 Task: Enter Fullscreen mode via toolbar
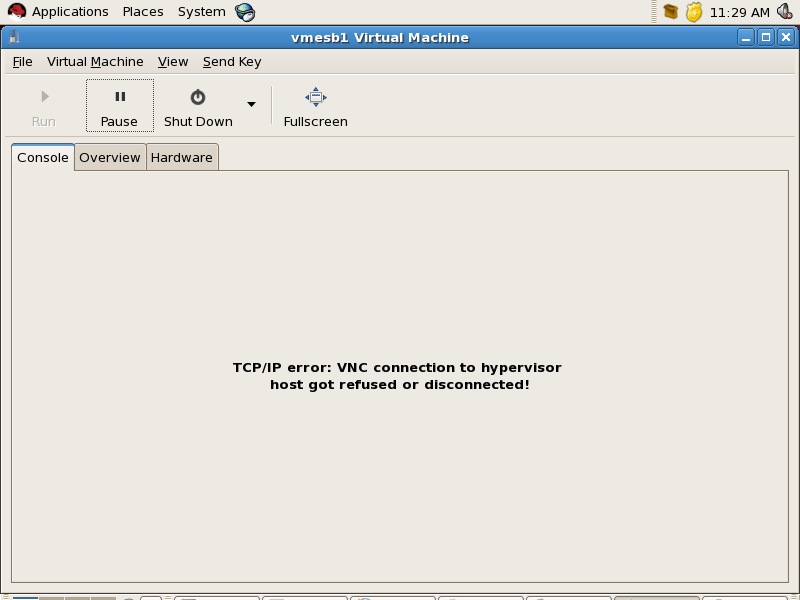(315, 106)
